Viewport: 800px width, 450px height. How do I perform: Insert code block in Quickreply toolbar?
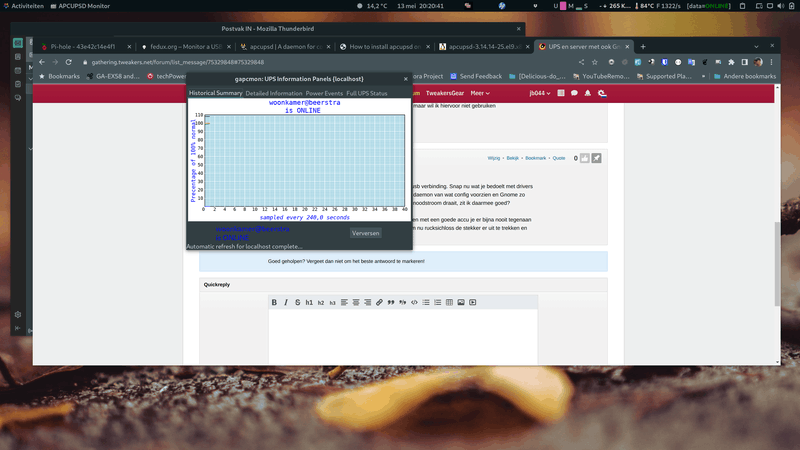click(414, 303)
